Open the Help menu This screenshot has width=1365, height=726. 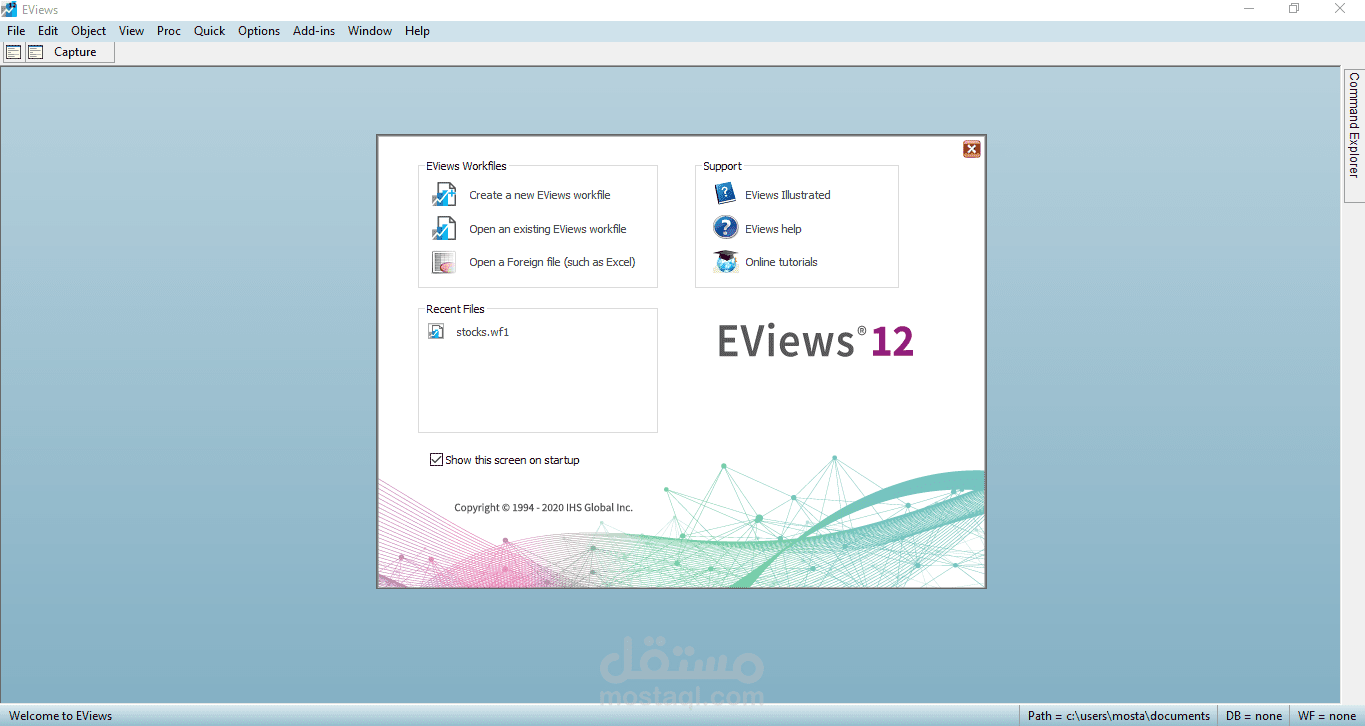pos(418,31)
